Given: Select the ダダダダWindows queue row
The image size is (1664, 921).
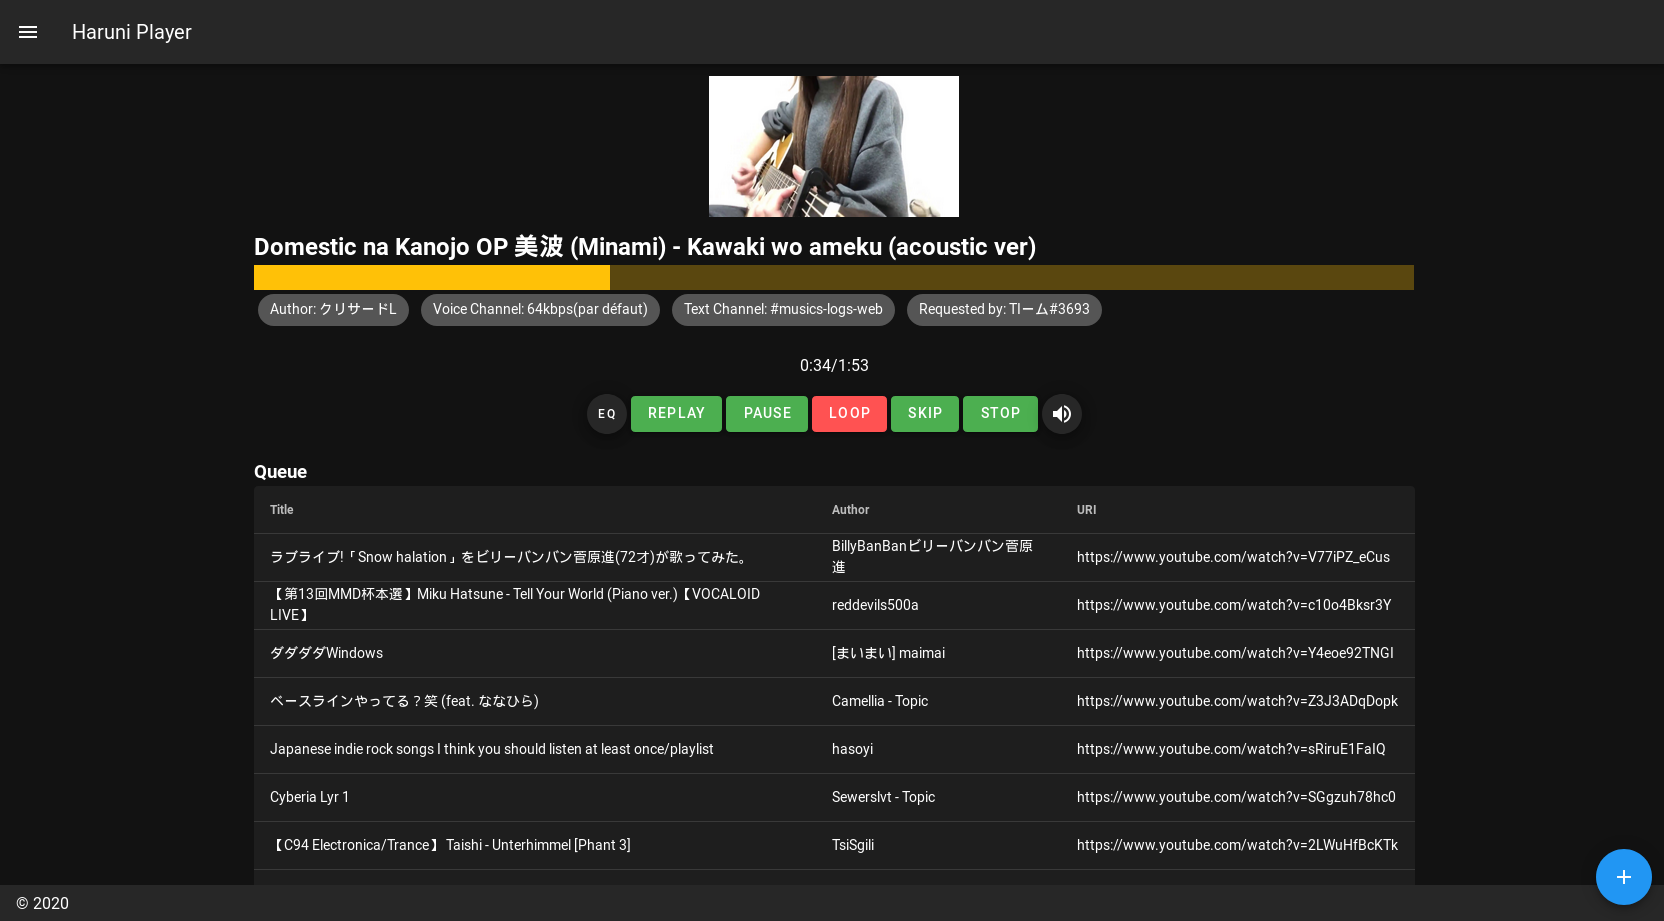Looking at the screenshot, I should point(327,653).
